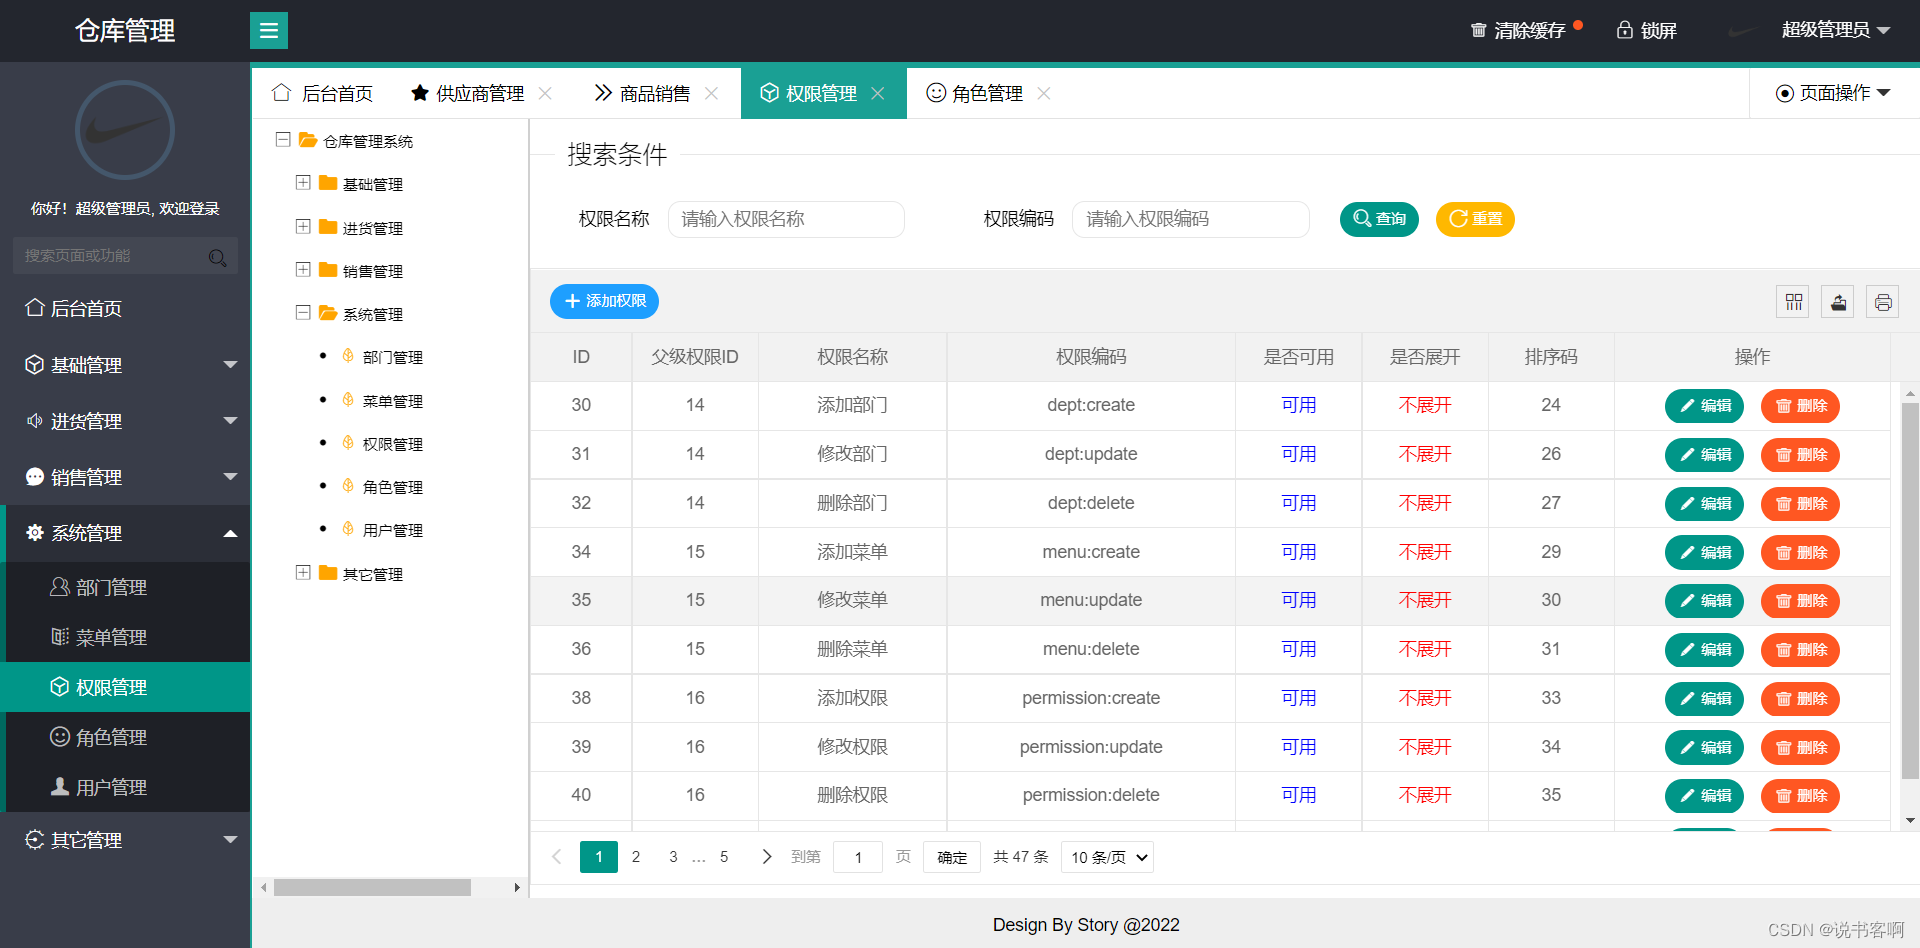
Task: Edit the menu:update permission row
Action: coord(1704,601)
